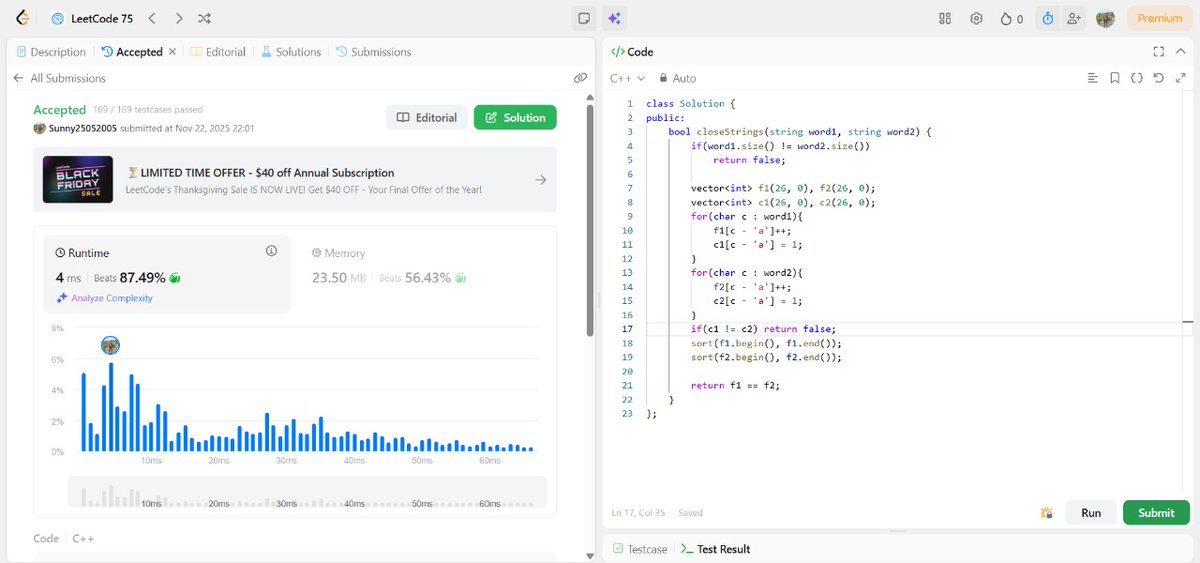
Task: Open the layout grid icon
Action: [x=945, y=18]
